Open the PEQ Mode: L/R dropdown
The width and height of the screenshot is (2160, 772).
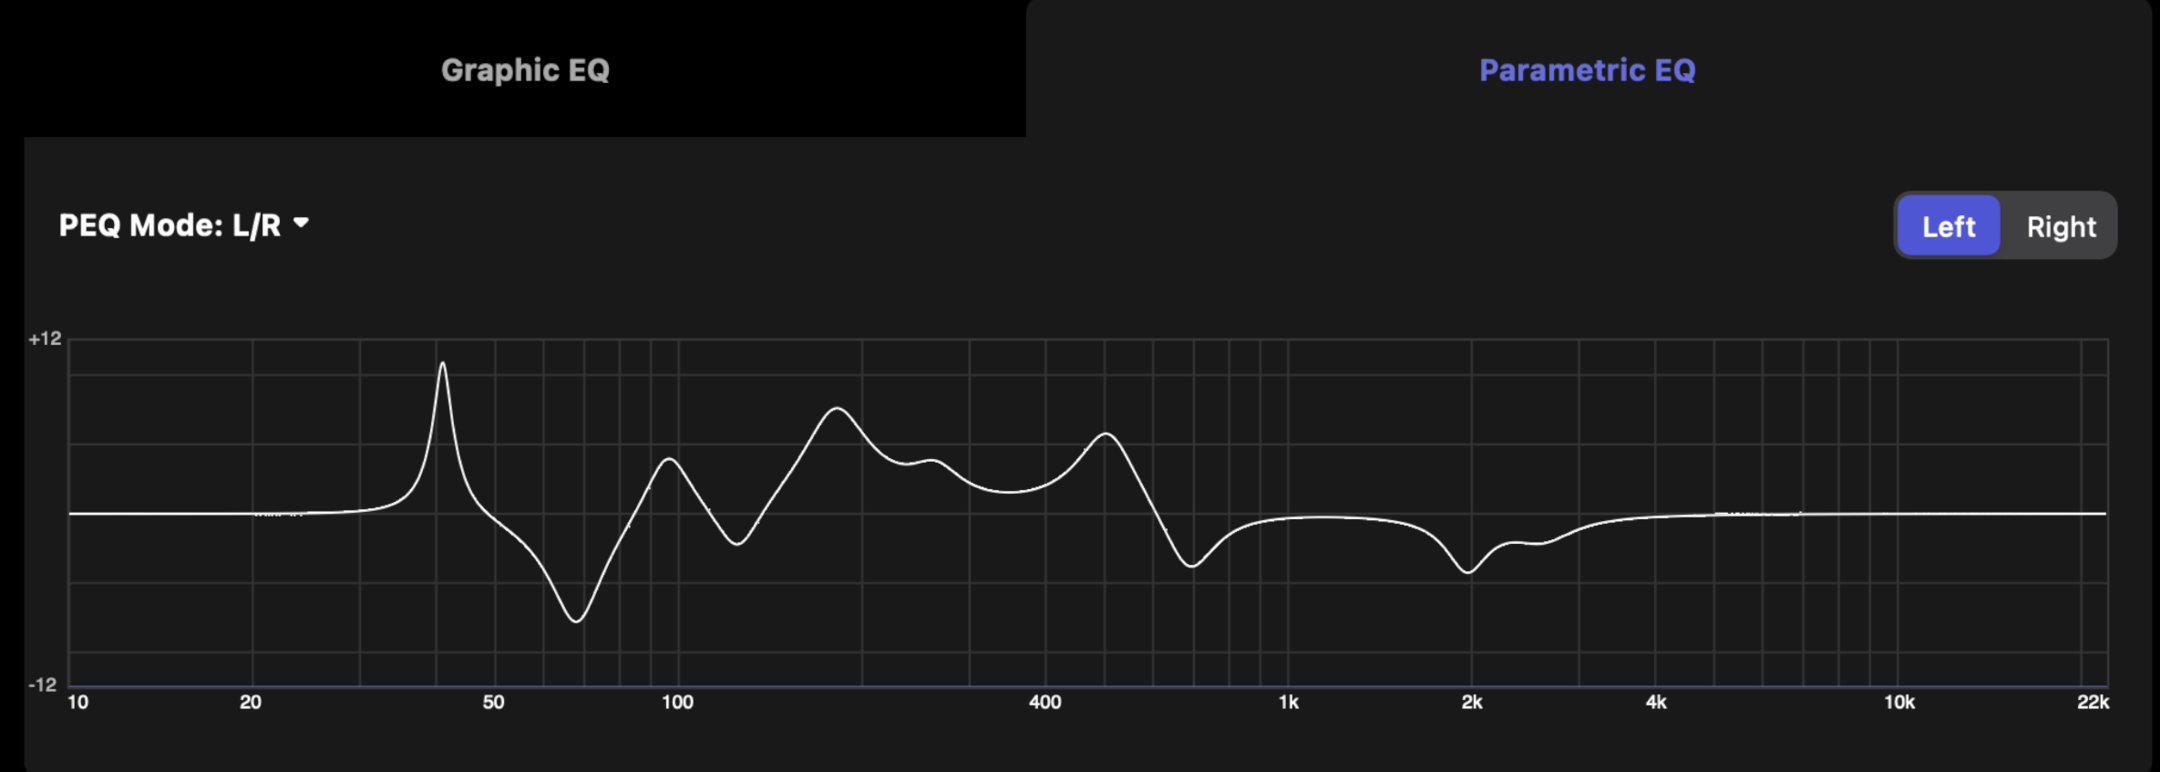coord(184,225)
